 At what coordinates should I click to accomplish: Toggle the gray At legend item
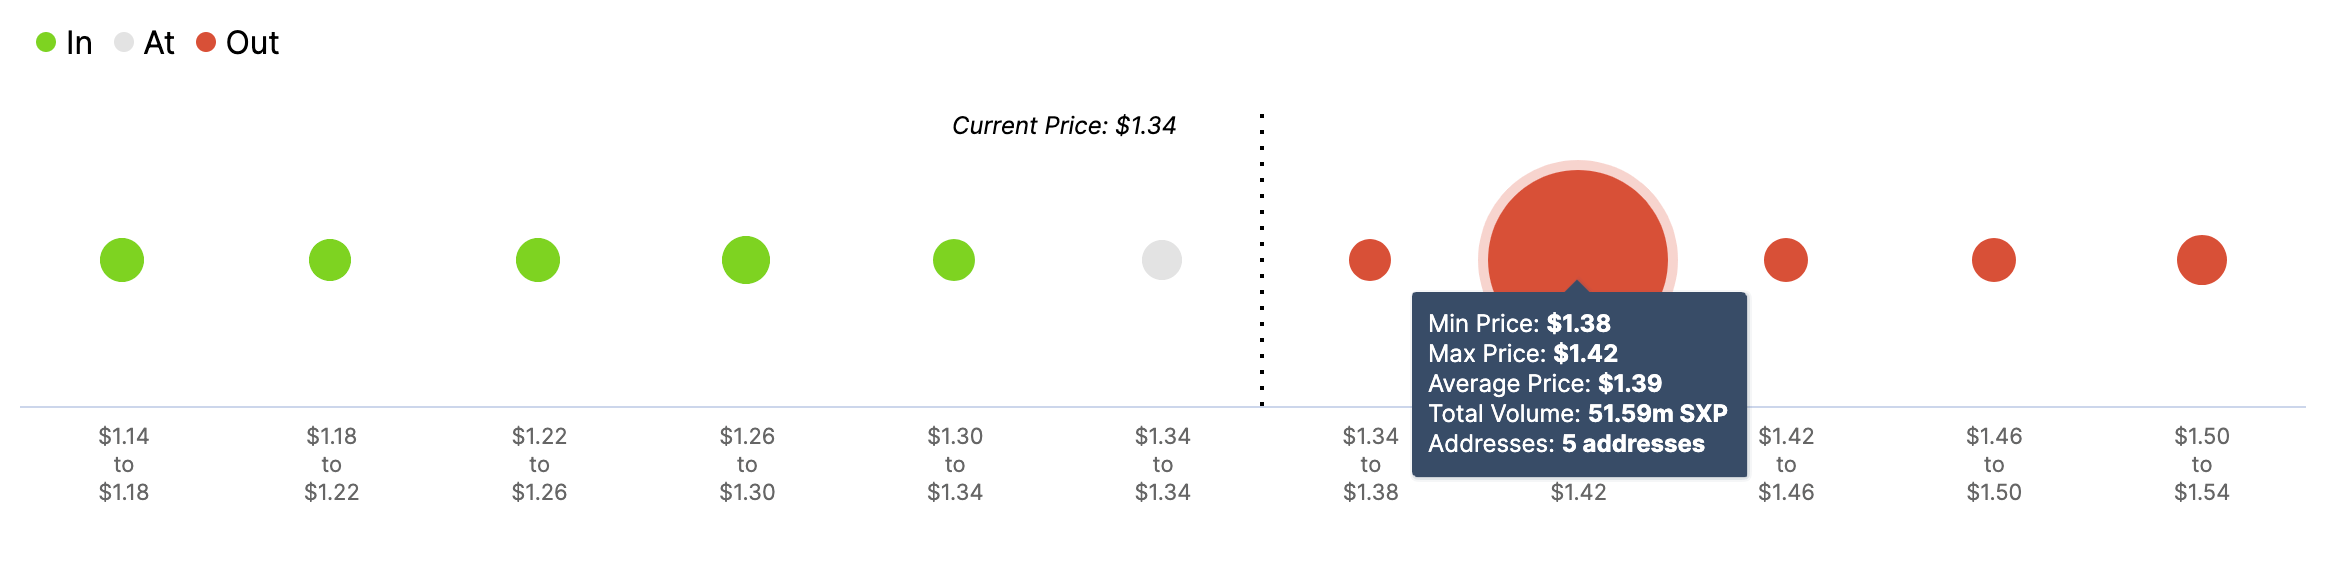(146, 43)
